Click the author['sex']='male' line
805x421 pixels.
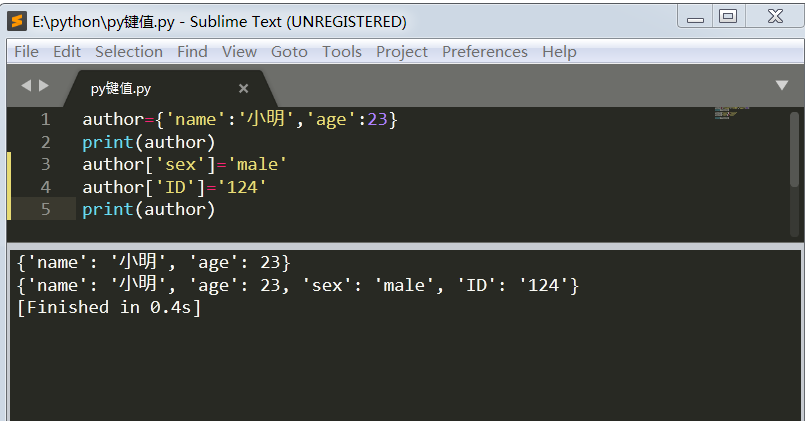point(184,164)
